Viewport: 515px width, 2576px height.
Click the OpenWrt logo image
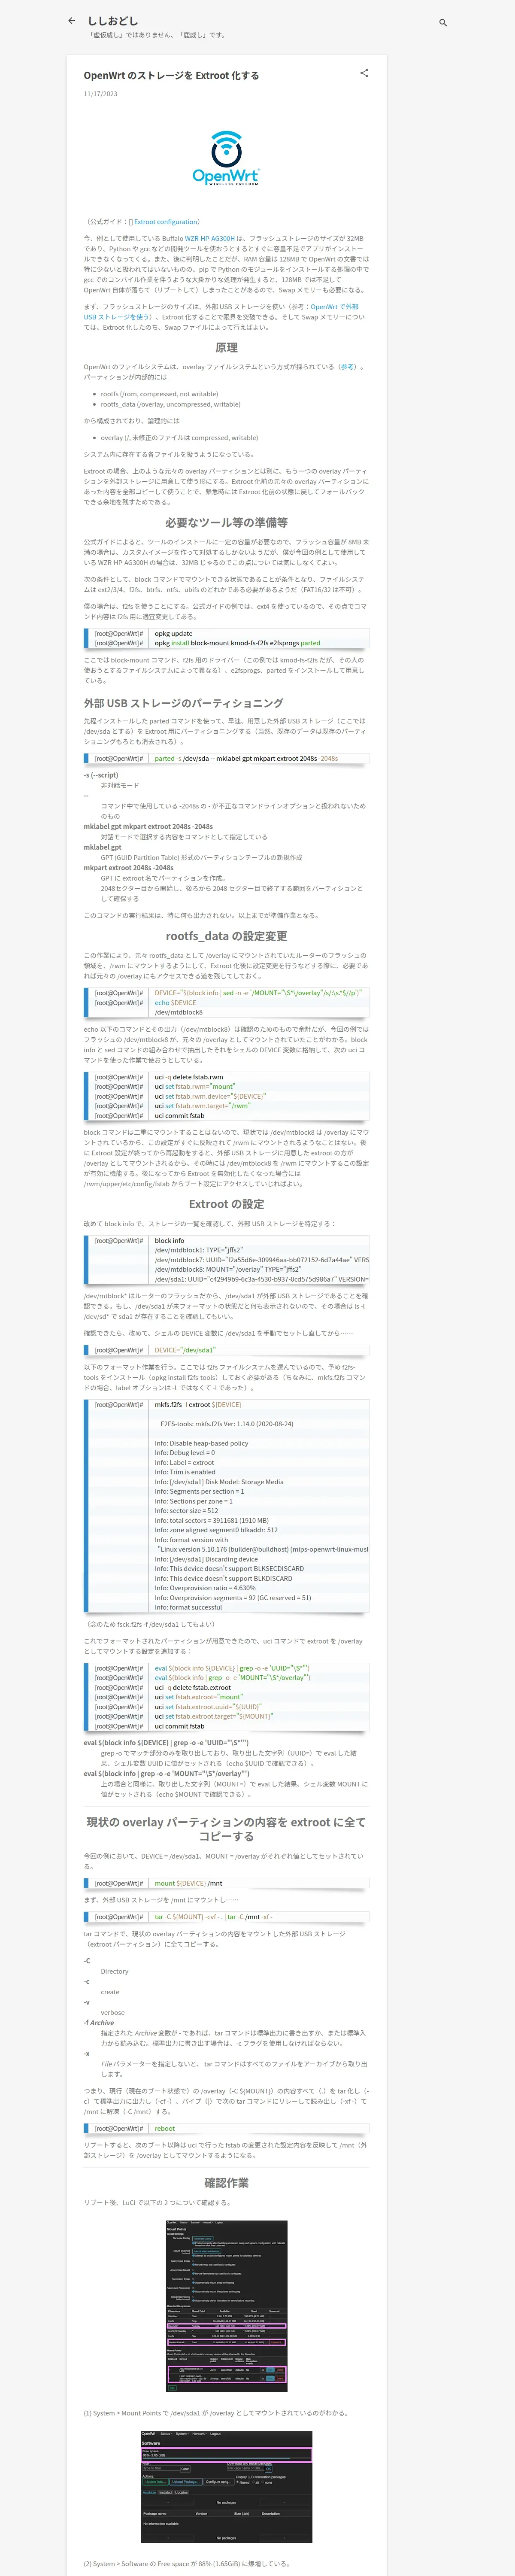226,158
